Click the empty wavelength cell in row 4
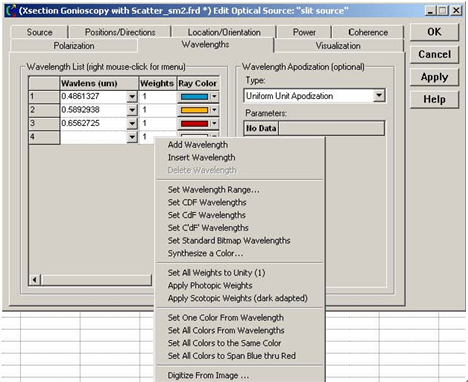This screenshot has height=382, width=468. coord(94,137)
